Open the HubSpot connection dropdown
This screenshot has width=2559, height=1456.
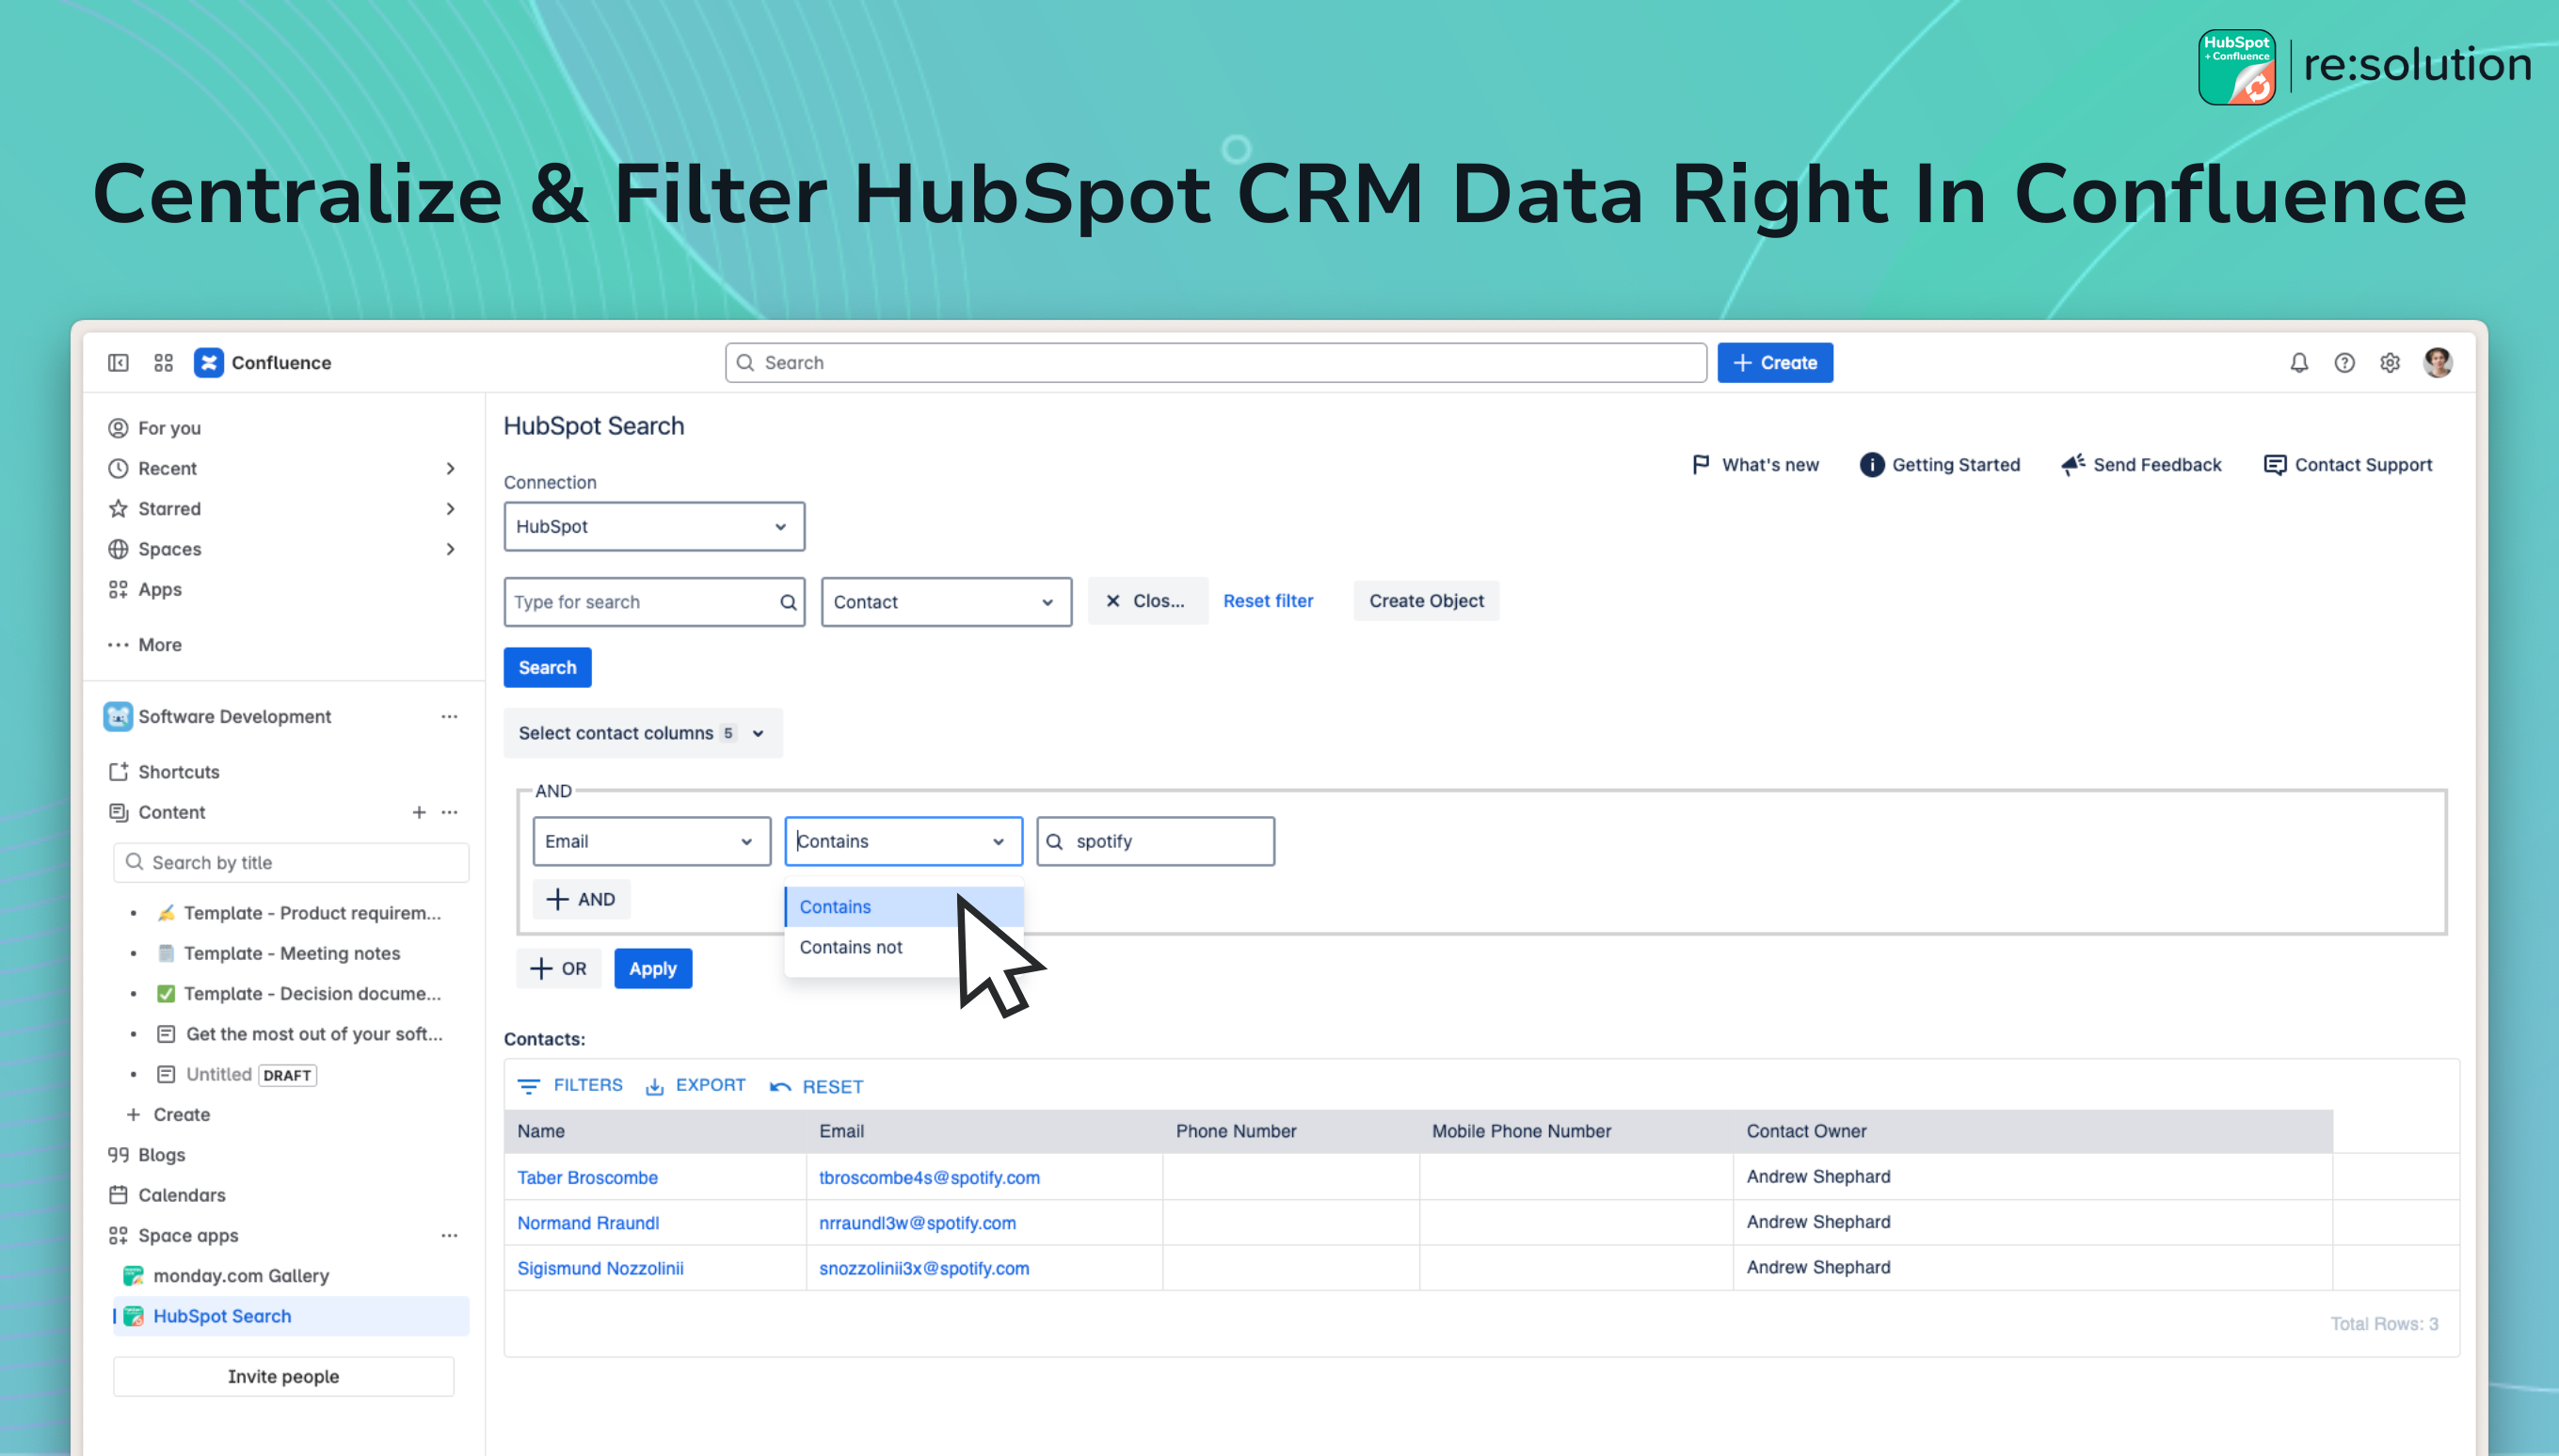654,526
